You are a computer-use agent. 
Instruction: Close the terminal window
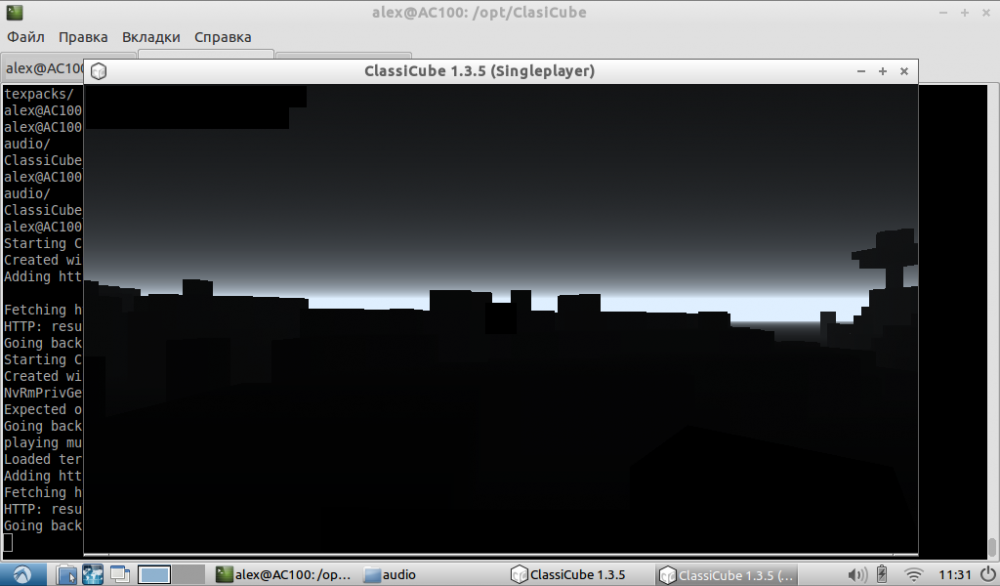(x=985, y=13)
